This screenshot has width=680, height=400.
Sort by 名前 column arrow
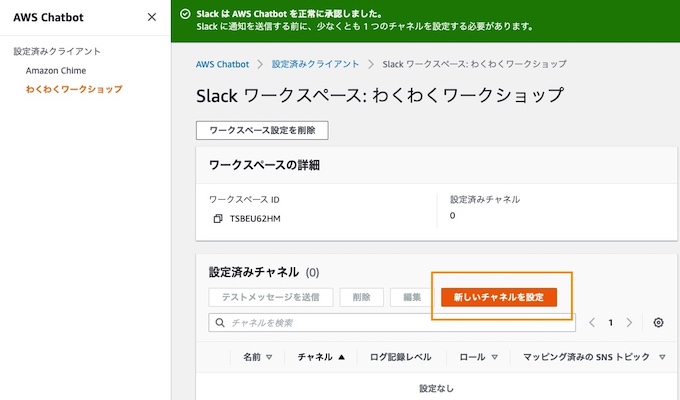[269, 357]
